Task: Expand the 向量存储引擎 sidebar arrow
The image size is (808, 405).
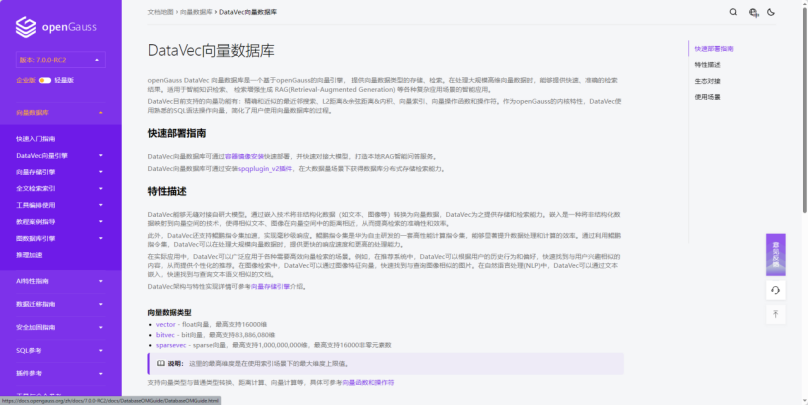Action: click(x=100, y=172)
